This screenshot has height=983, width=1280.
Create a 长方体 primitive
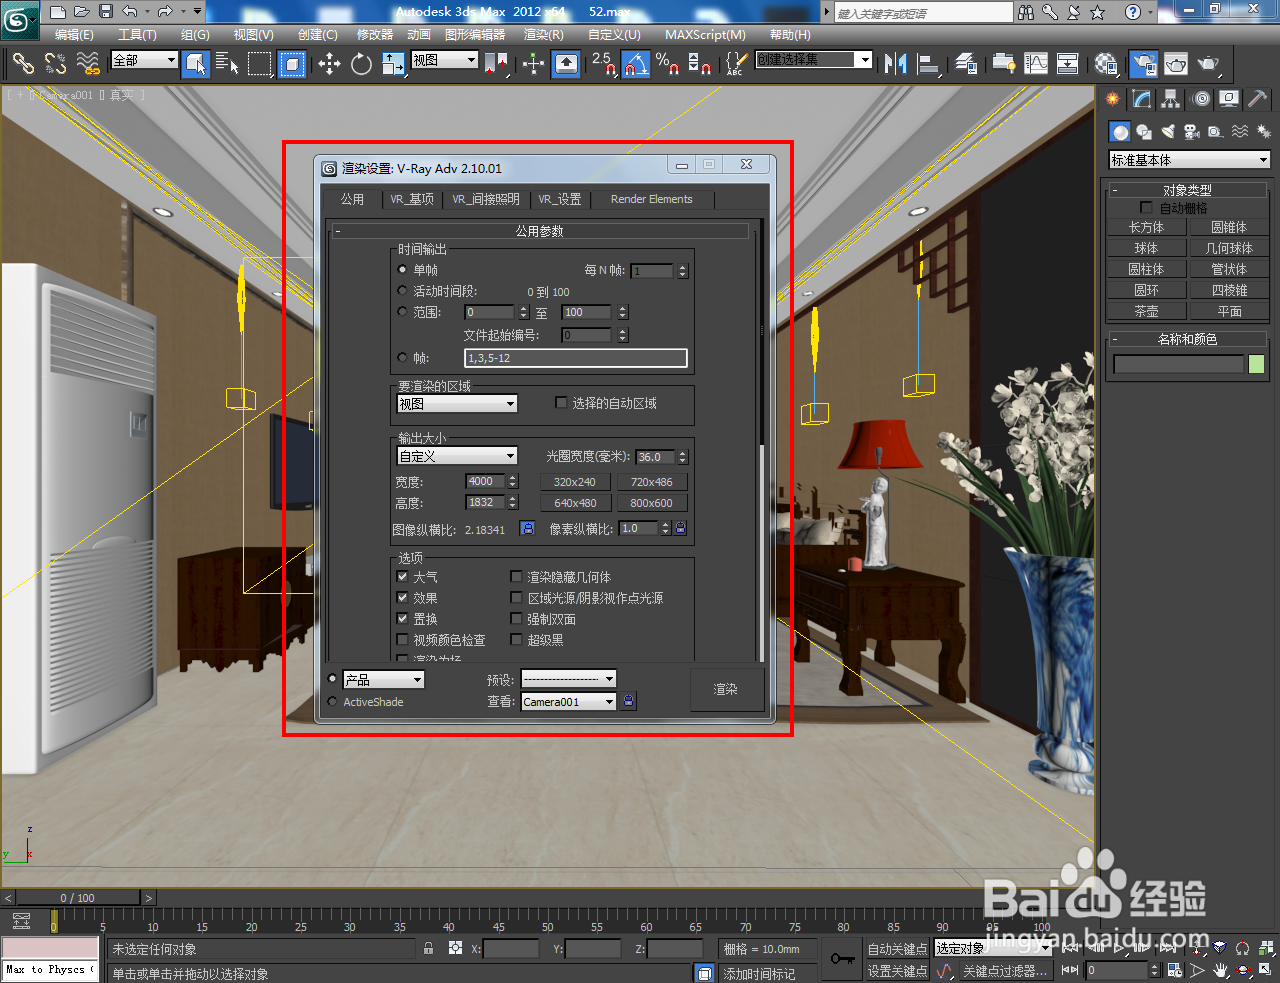point(1146,227)
